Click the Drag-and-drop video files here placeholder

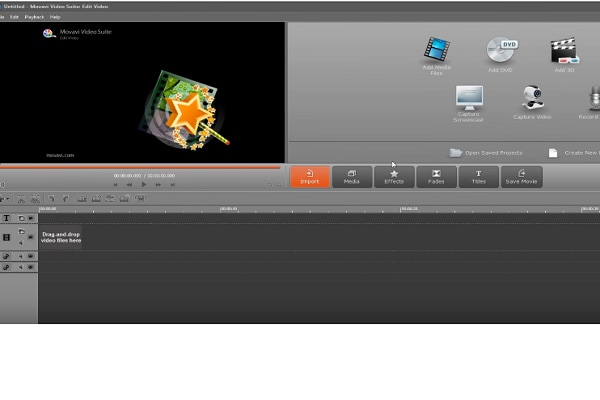(61, 237)
